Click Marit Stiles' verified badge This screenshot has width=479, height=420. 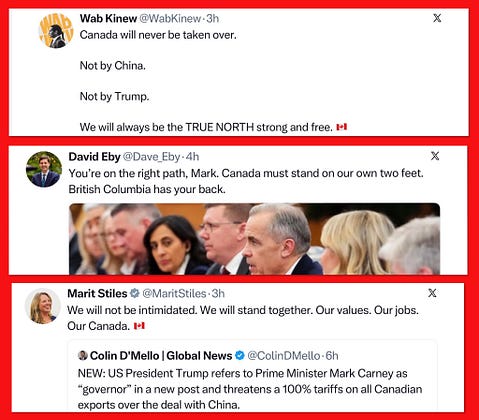click(x=135, y=293)
